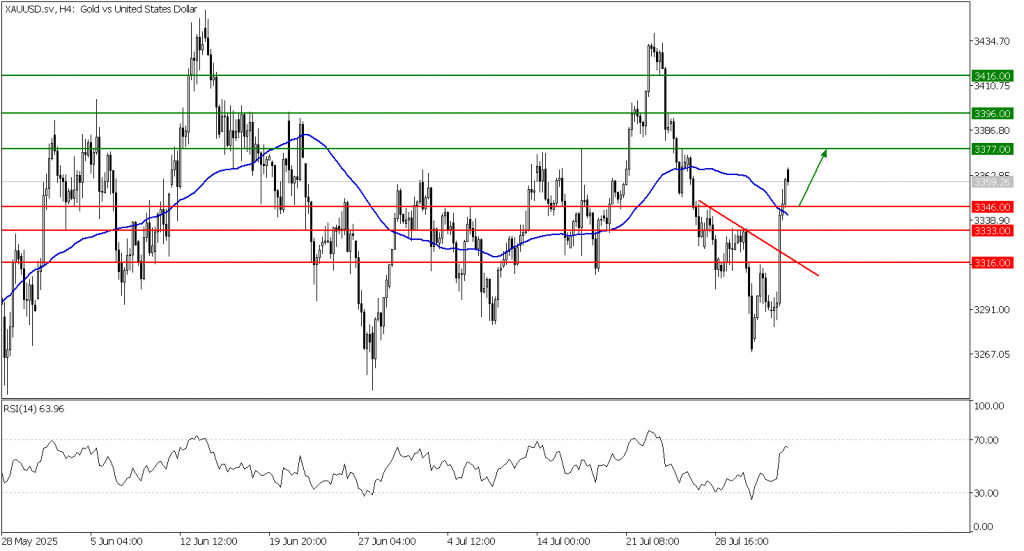Click the red 3333.00 price label
1024x551 pixels.
[992, 230]
